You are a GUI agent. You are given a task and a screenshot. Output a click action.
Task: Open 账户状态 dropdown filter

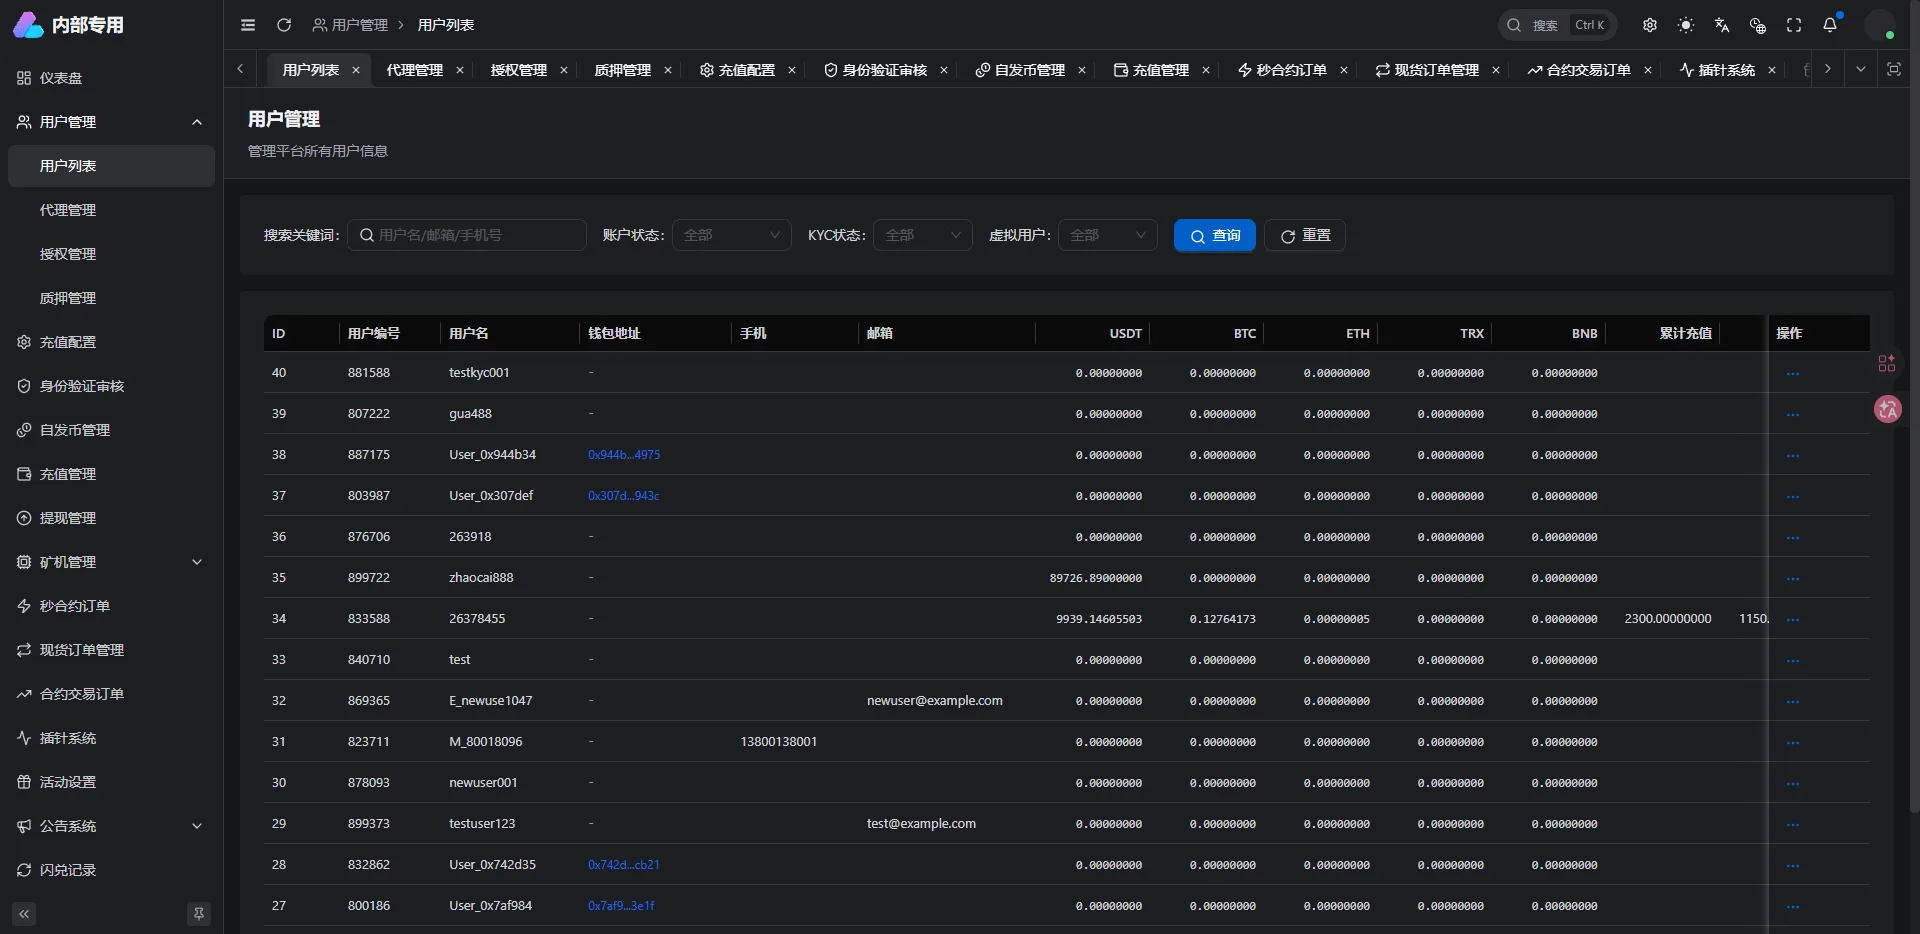(x=732, y=235)
